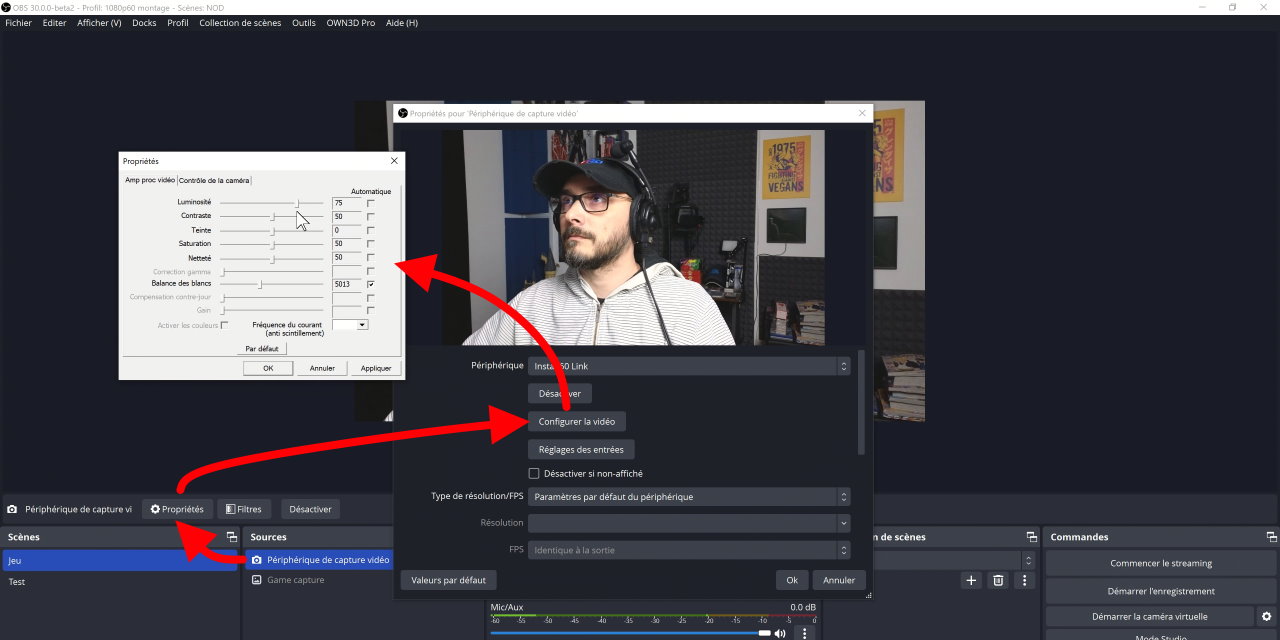The width and height of the screenshot is (1280, 640).
Task: Expand the Périphérique device dropdown
Action: 688,366
